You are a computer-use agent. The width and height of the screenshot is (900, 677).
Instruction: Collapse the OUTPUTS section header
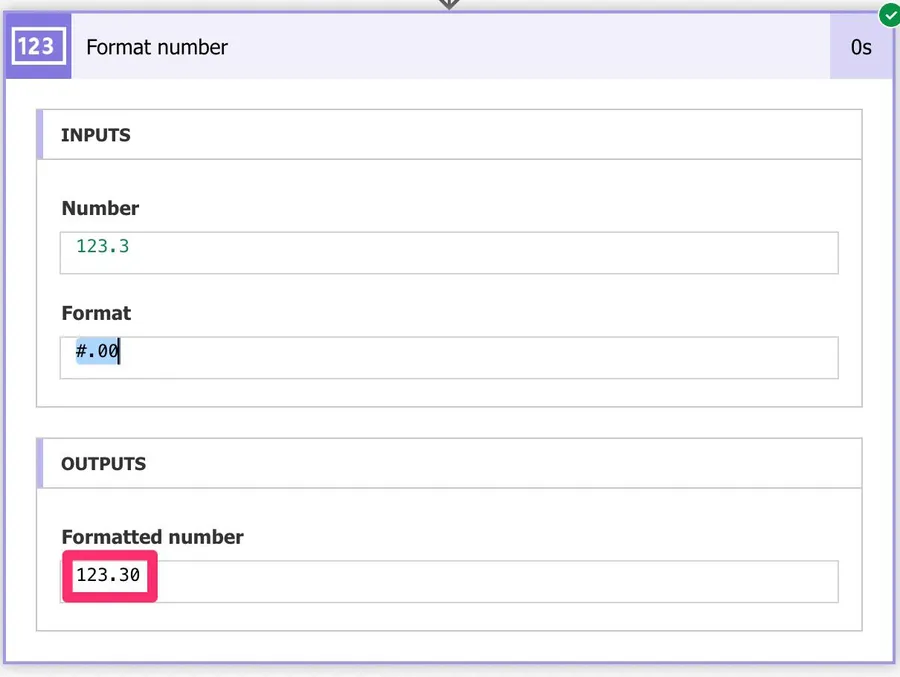pos(103,464)
